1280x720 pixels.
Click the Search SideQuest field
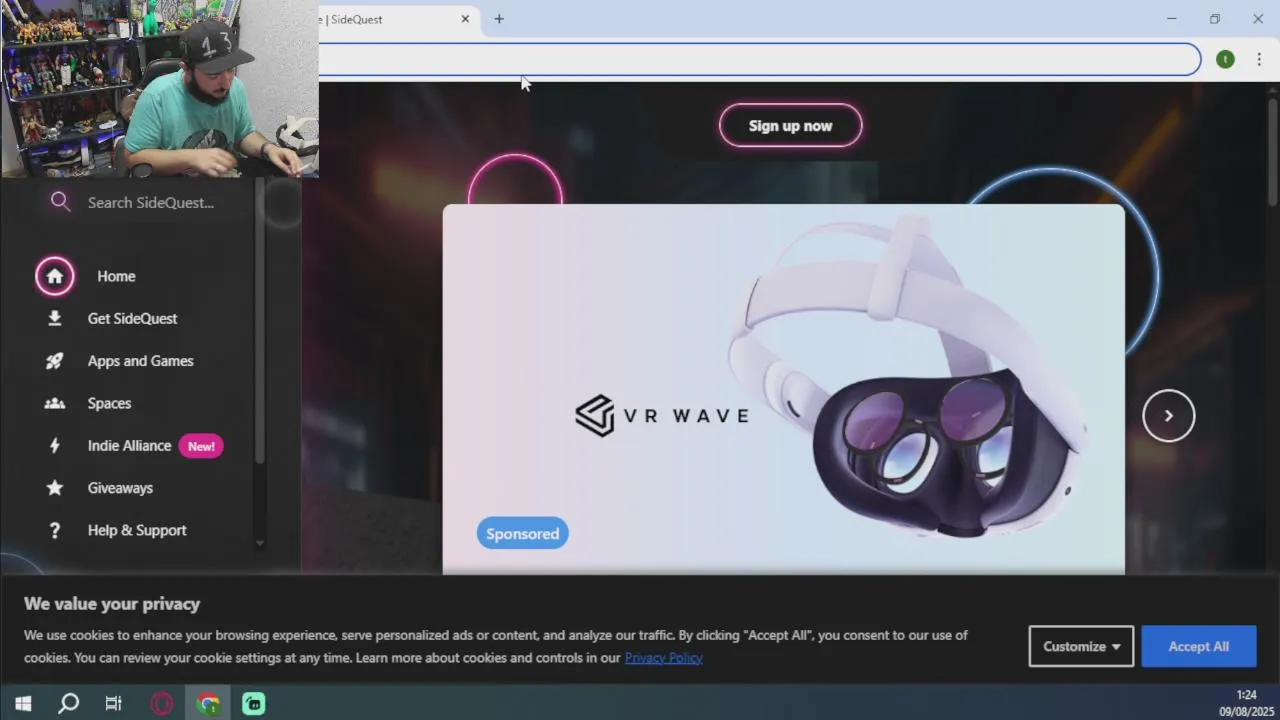pyautogui.click(x=151, y=202)
